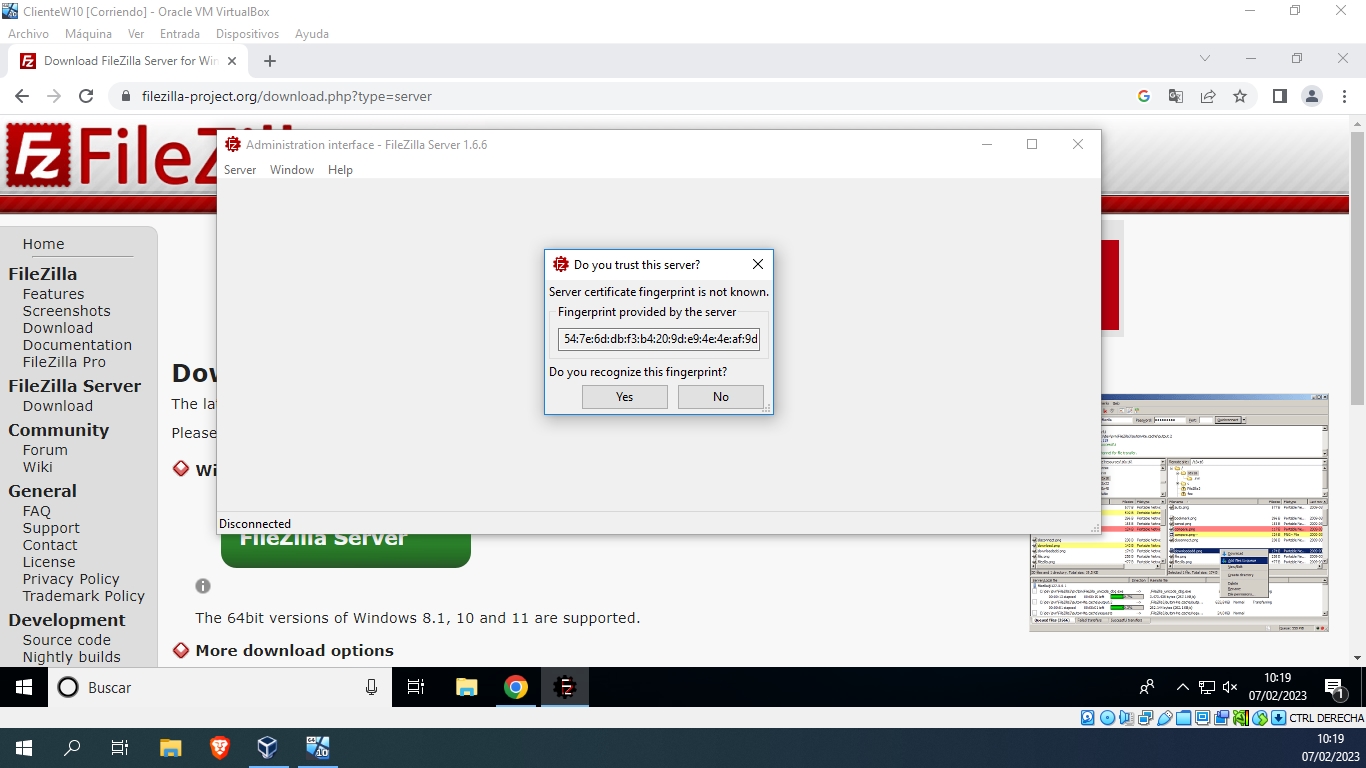Open Privacy Policy link in sidebar
This screenshot has width=1366, height=768.
pos(71,579)
